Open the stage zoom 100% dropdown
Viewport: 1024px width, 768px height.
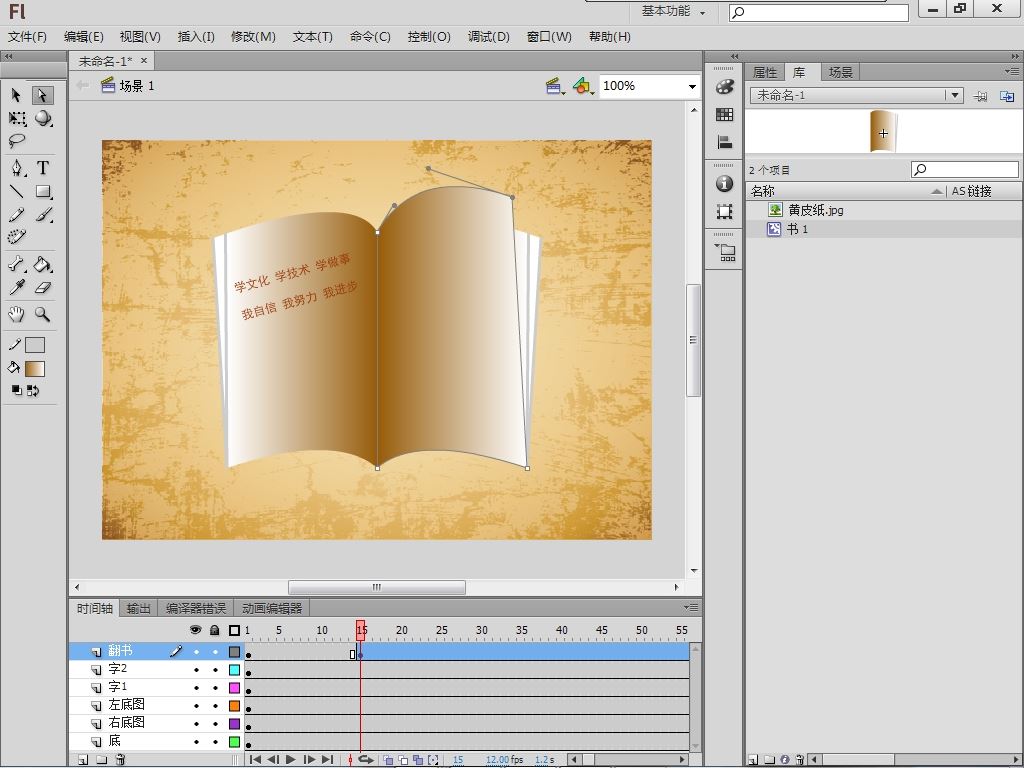[691, 87]
